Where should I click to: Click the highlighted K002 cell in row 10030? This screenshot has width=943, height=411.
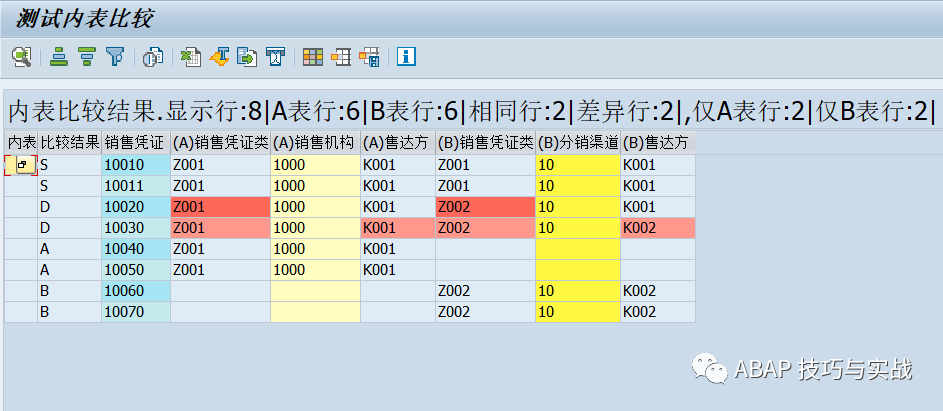tap(658, 228)
